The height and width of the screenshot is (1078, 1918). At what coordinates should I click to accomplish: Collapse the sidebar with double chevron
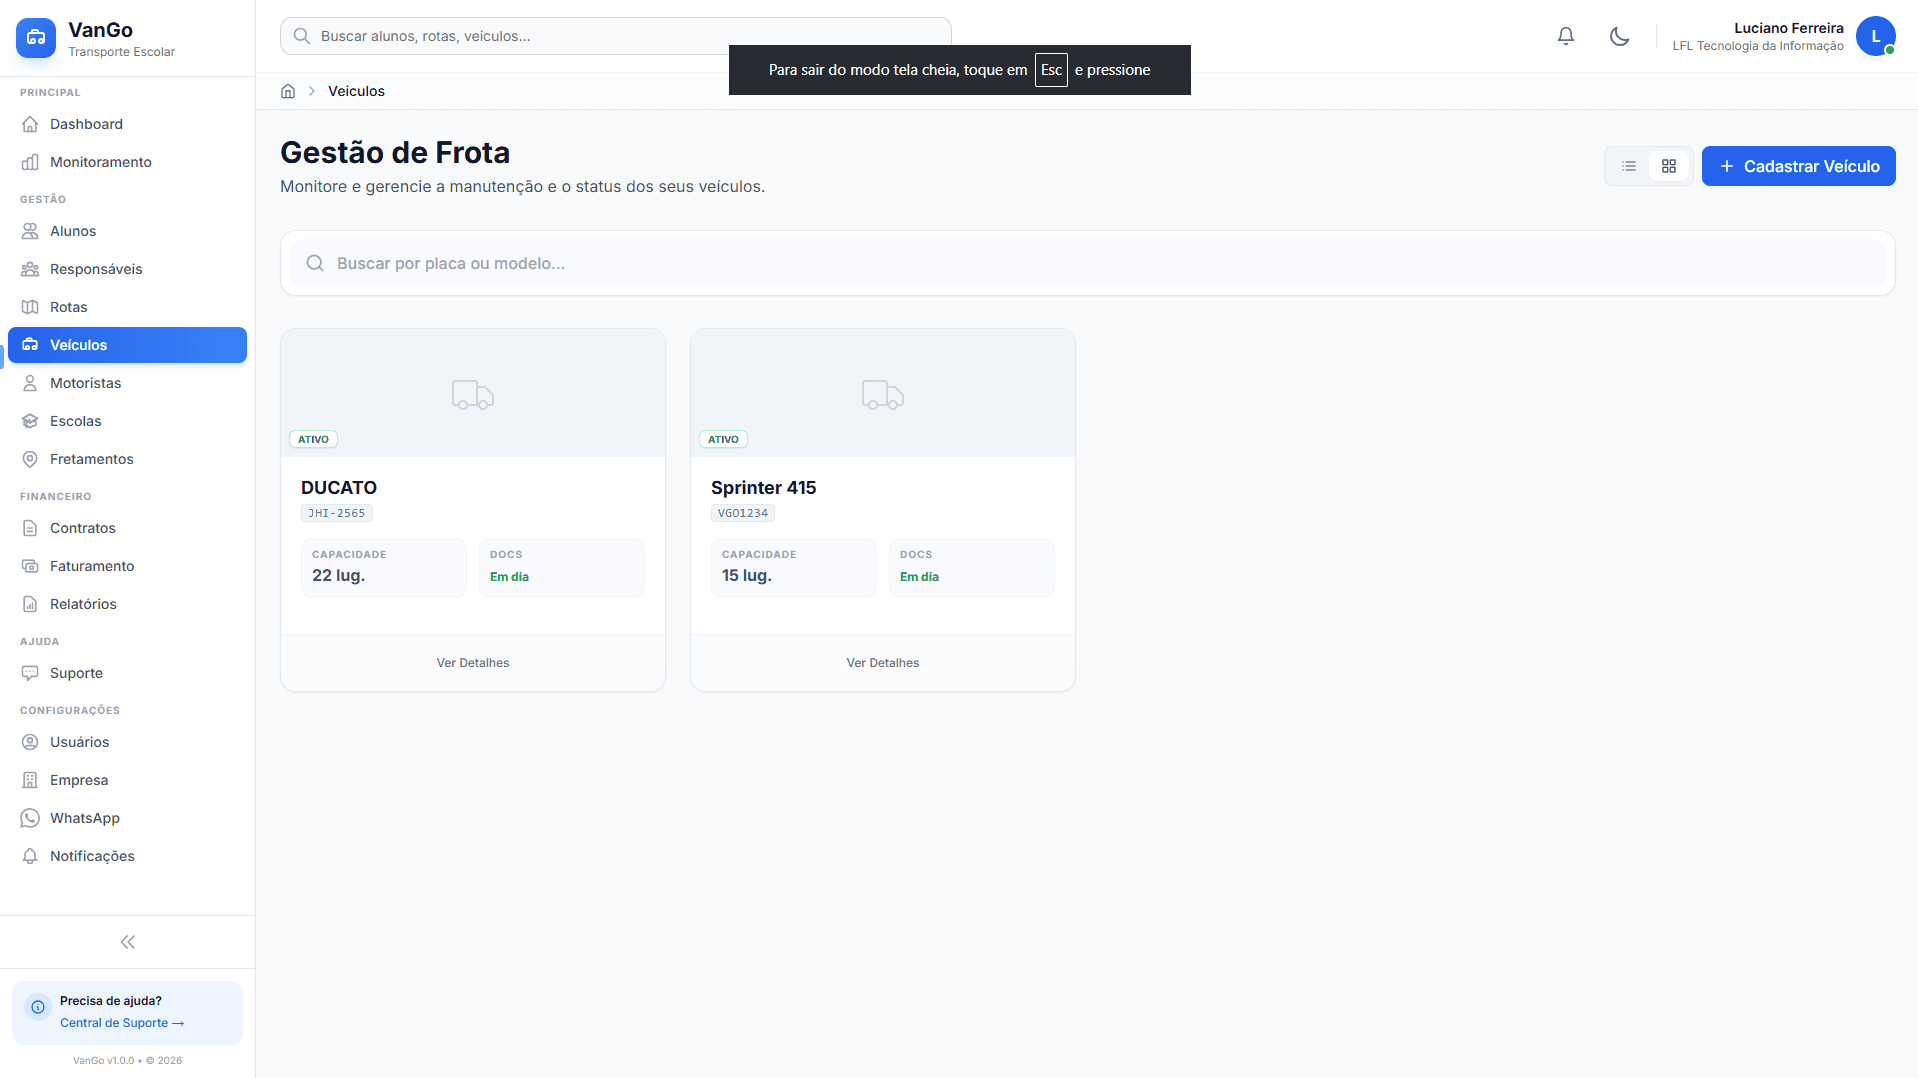click(x=127, y=942)
